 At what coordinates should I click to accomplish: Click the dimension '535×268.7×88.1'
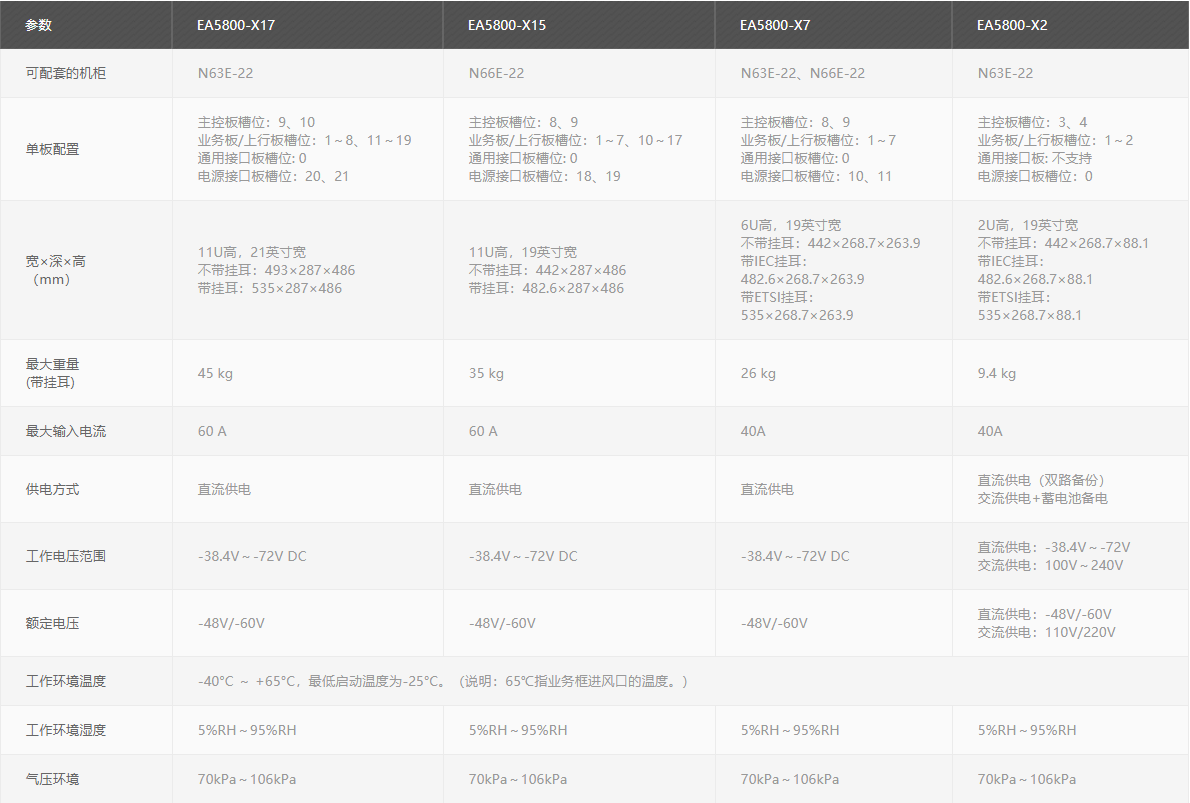[1030, 315]
